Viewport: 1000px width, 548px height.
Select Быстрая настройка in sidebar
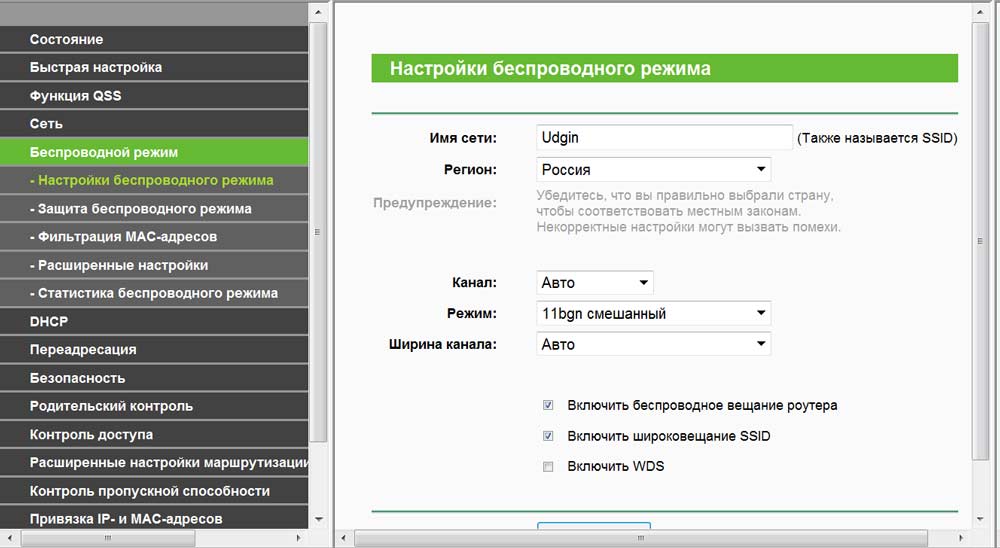(x=95, y=67)
